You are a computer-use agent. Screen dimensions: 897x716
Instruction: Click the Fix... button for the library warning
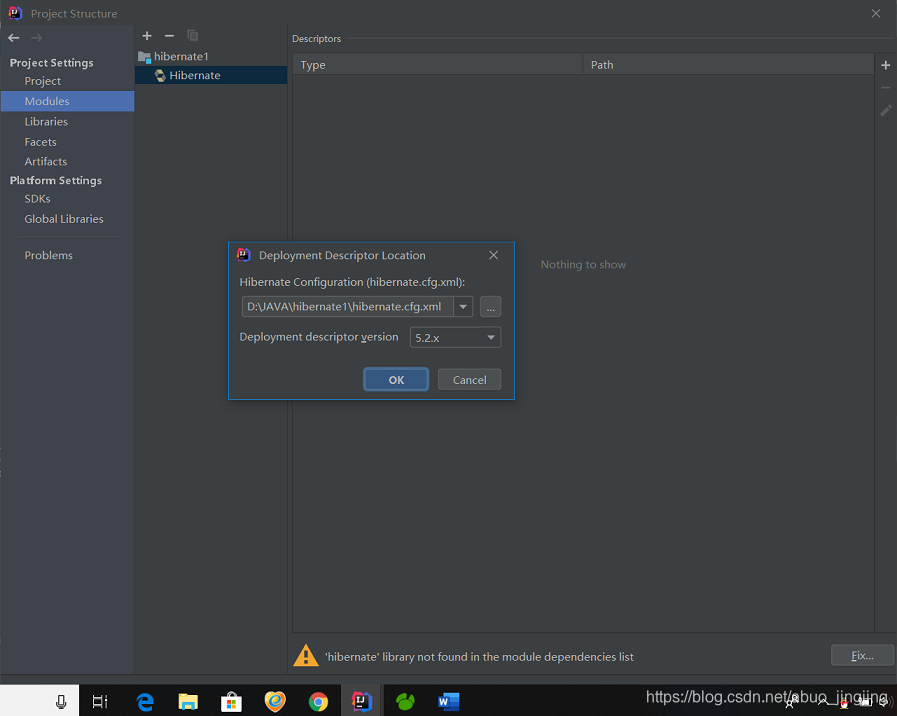click(862, 655)
